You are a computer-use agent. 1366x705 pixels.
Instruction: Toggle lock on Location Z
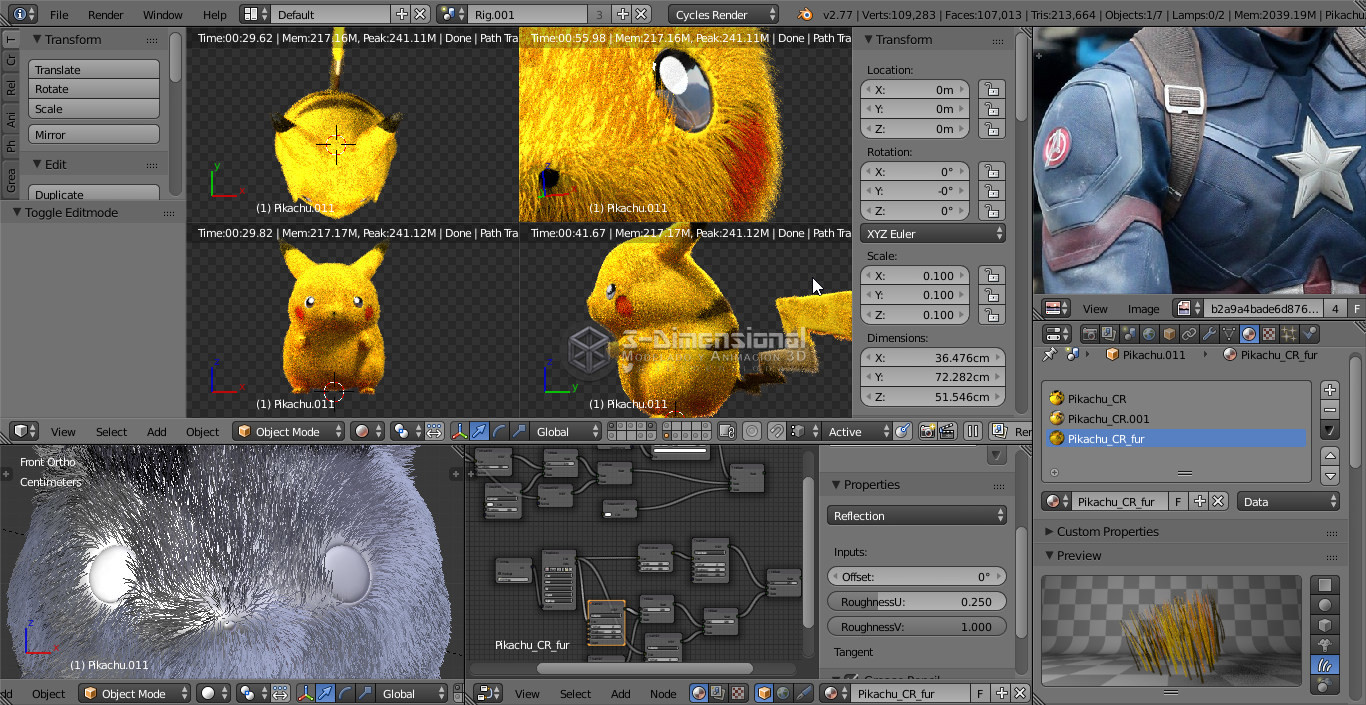pyautogui.click(x=991, y=129)
